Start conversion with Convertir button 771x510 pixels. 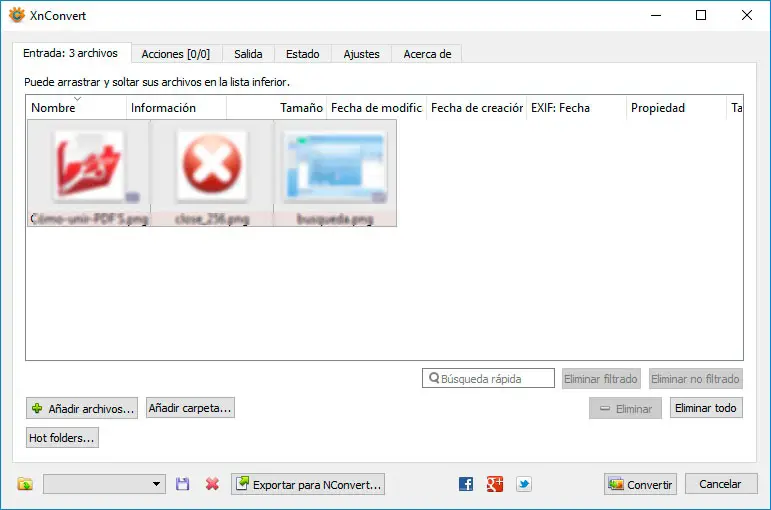point(640,484)
